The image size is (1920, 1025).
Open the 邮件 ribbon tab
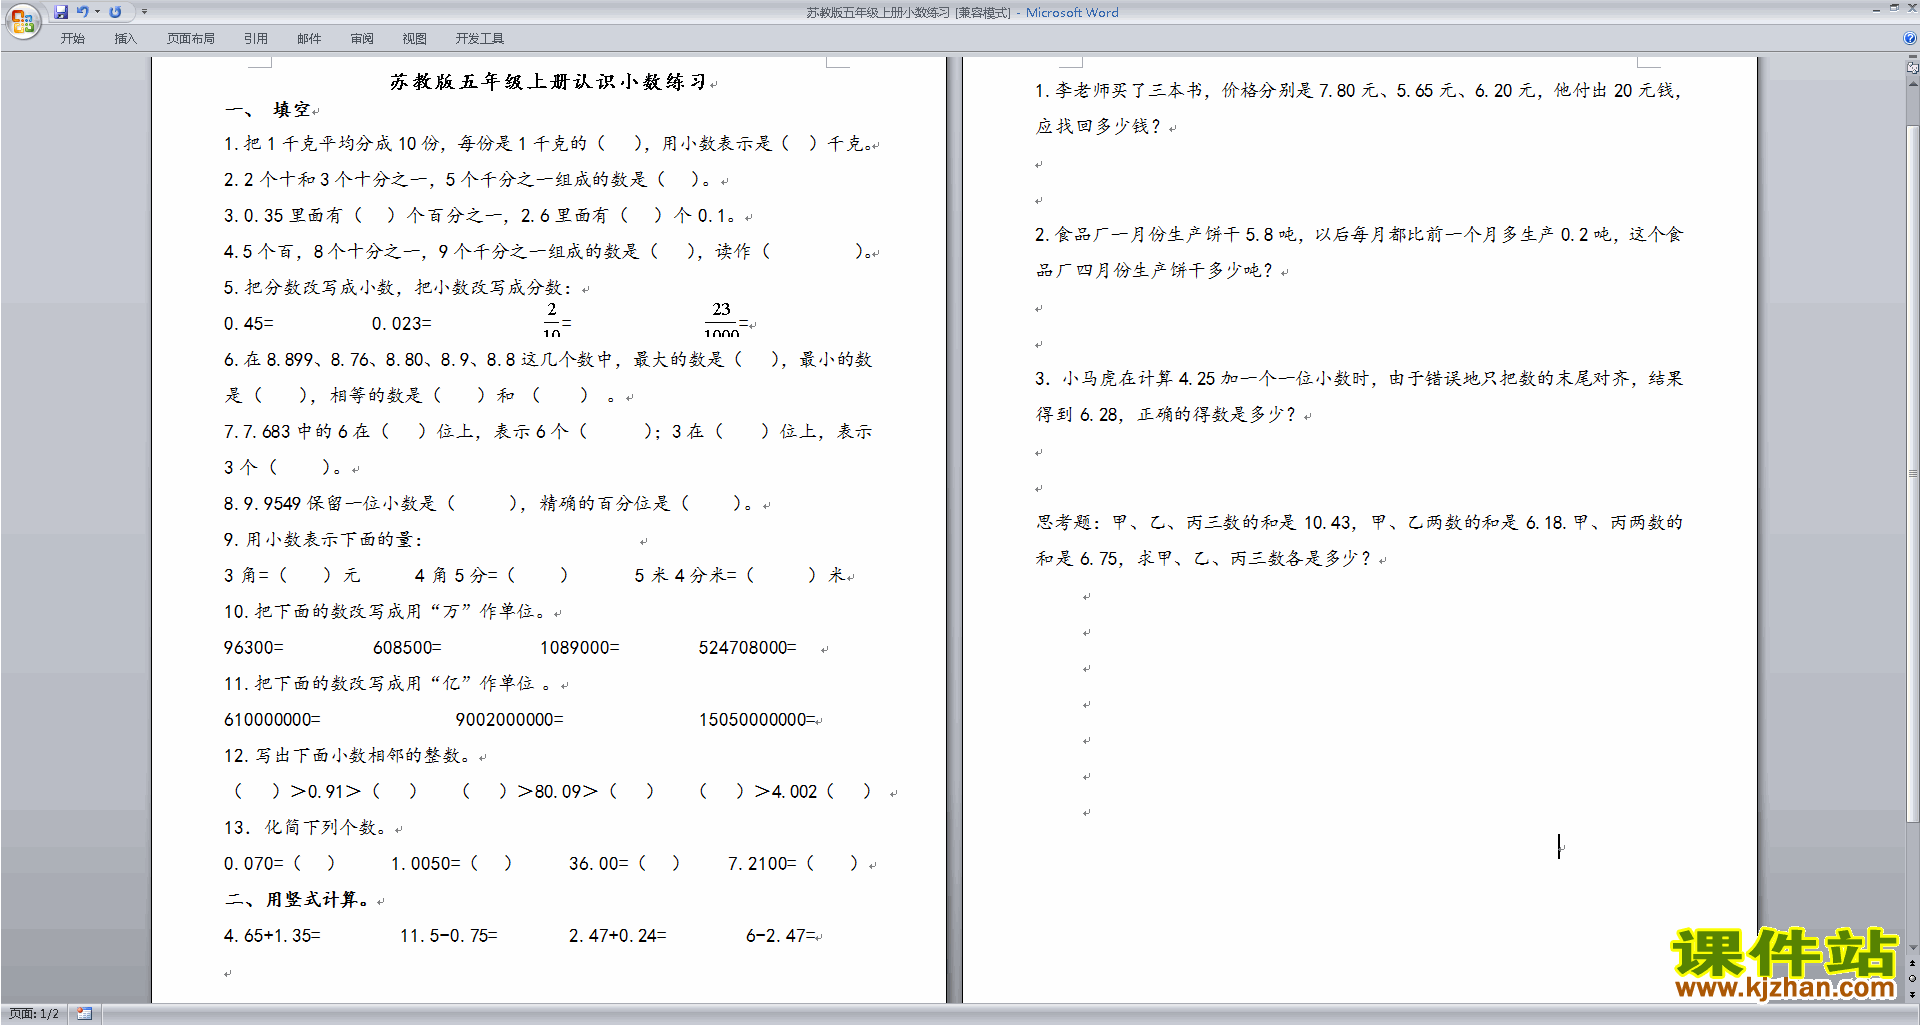click(309, 39)
